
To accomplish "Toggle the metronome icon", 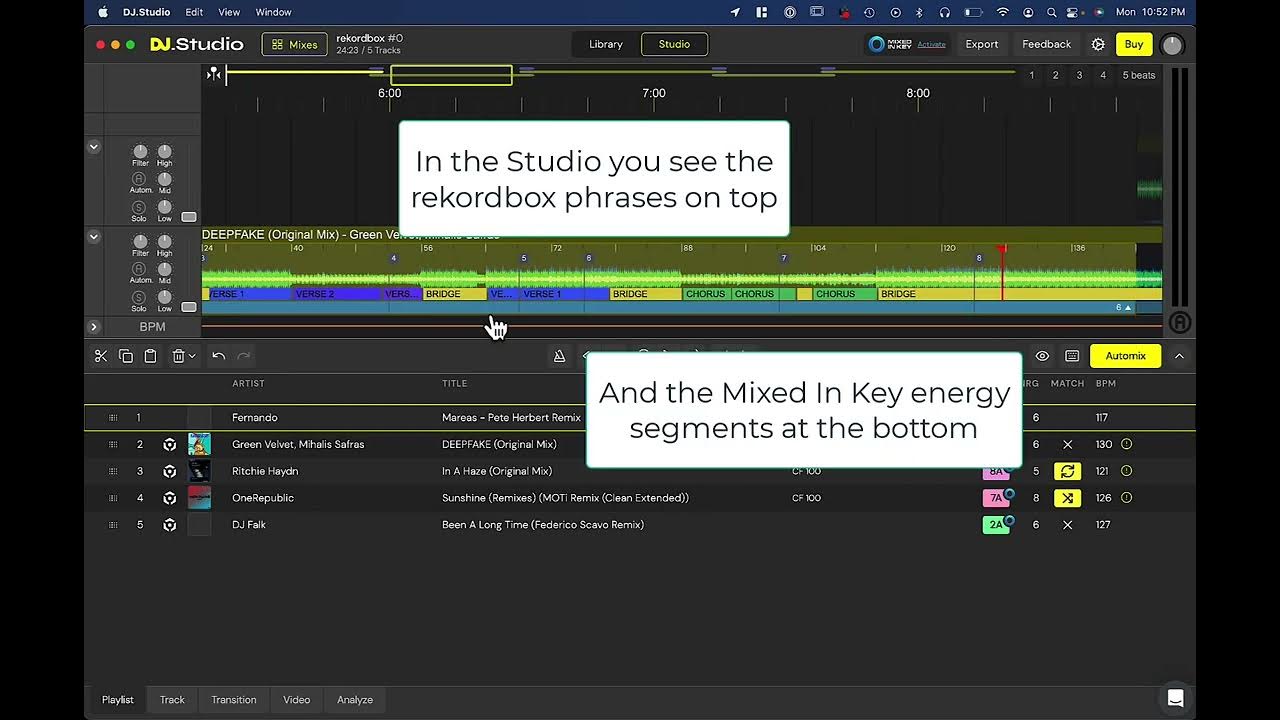I will 559,356.
